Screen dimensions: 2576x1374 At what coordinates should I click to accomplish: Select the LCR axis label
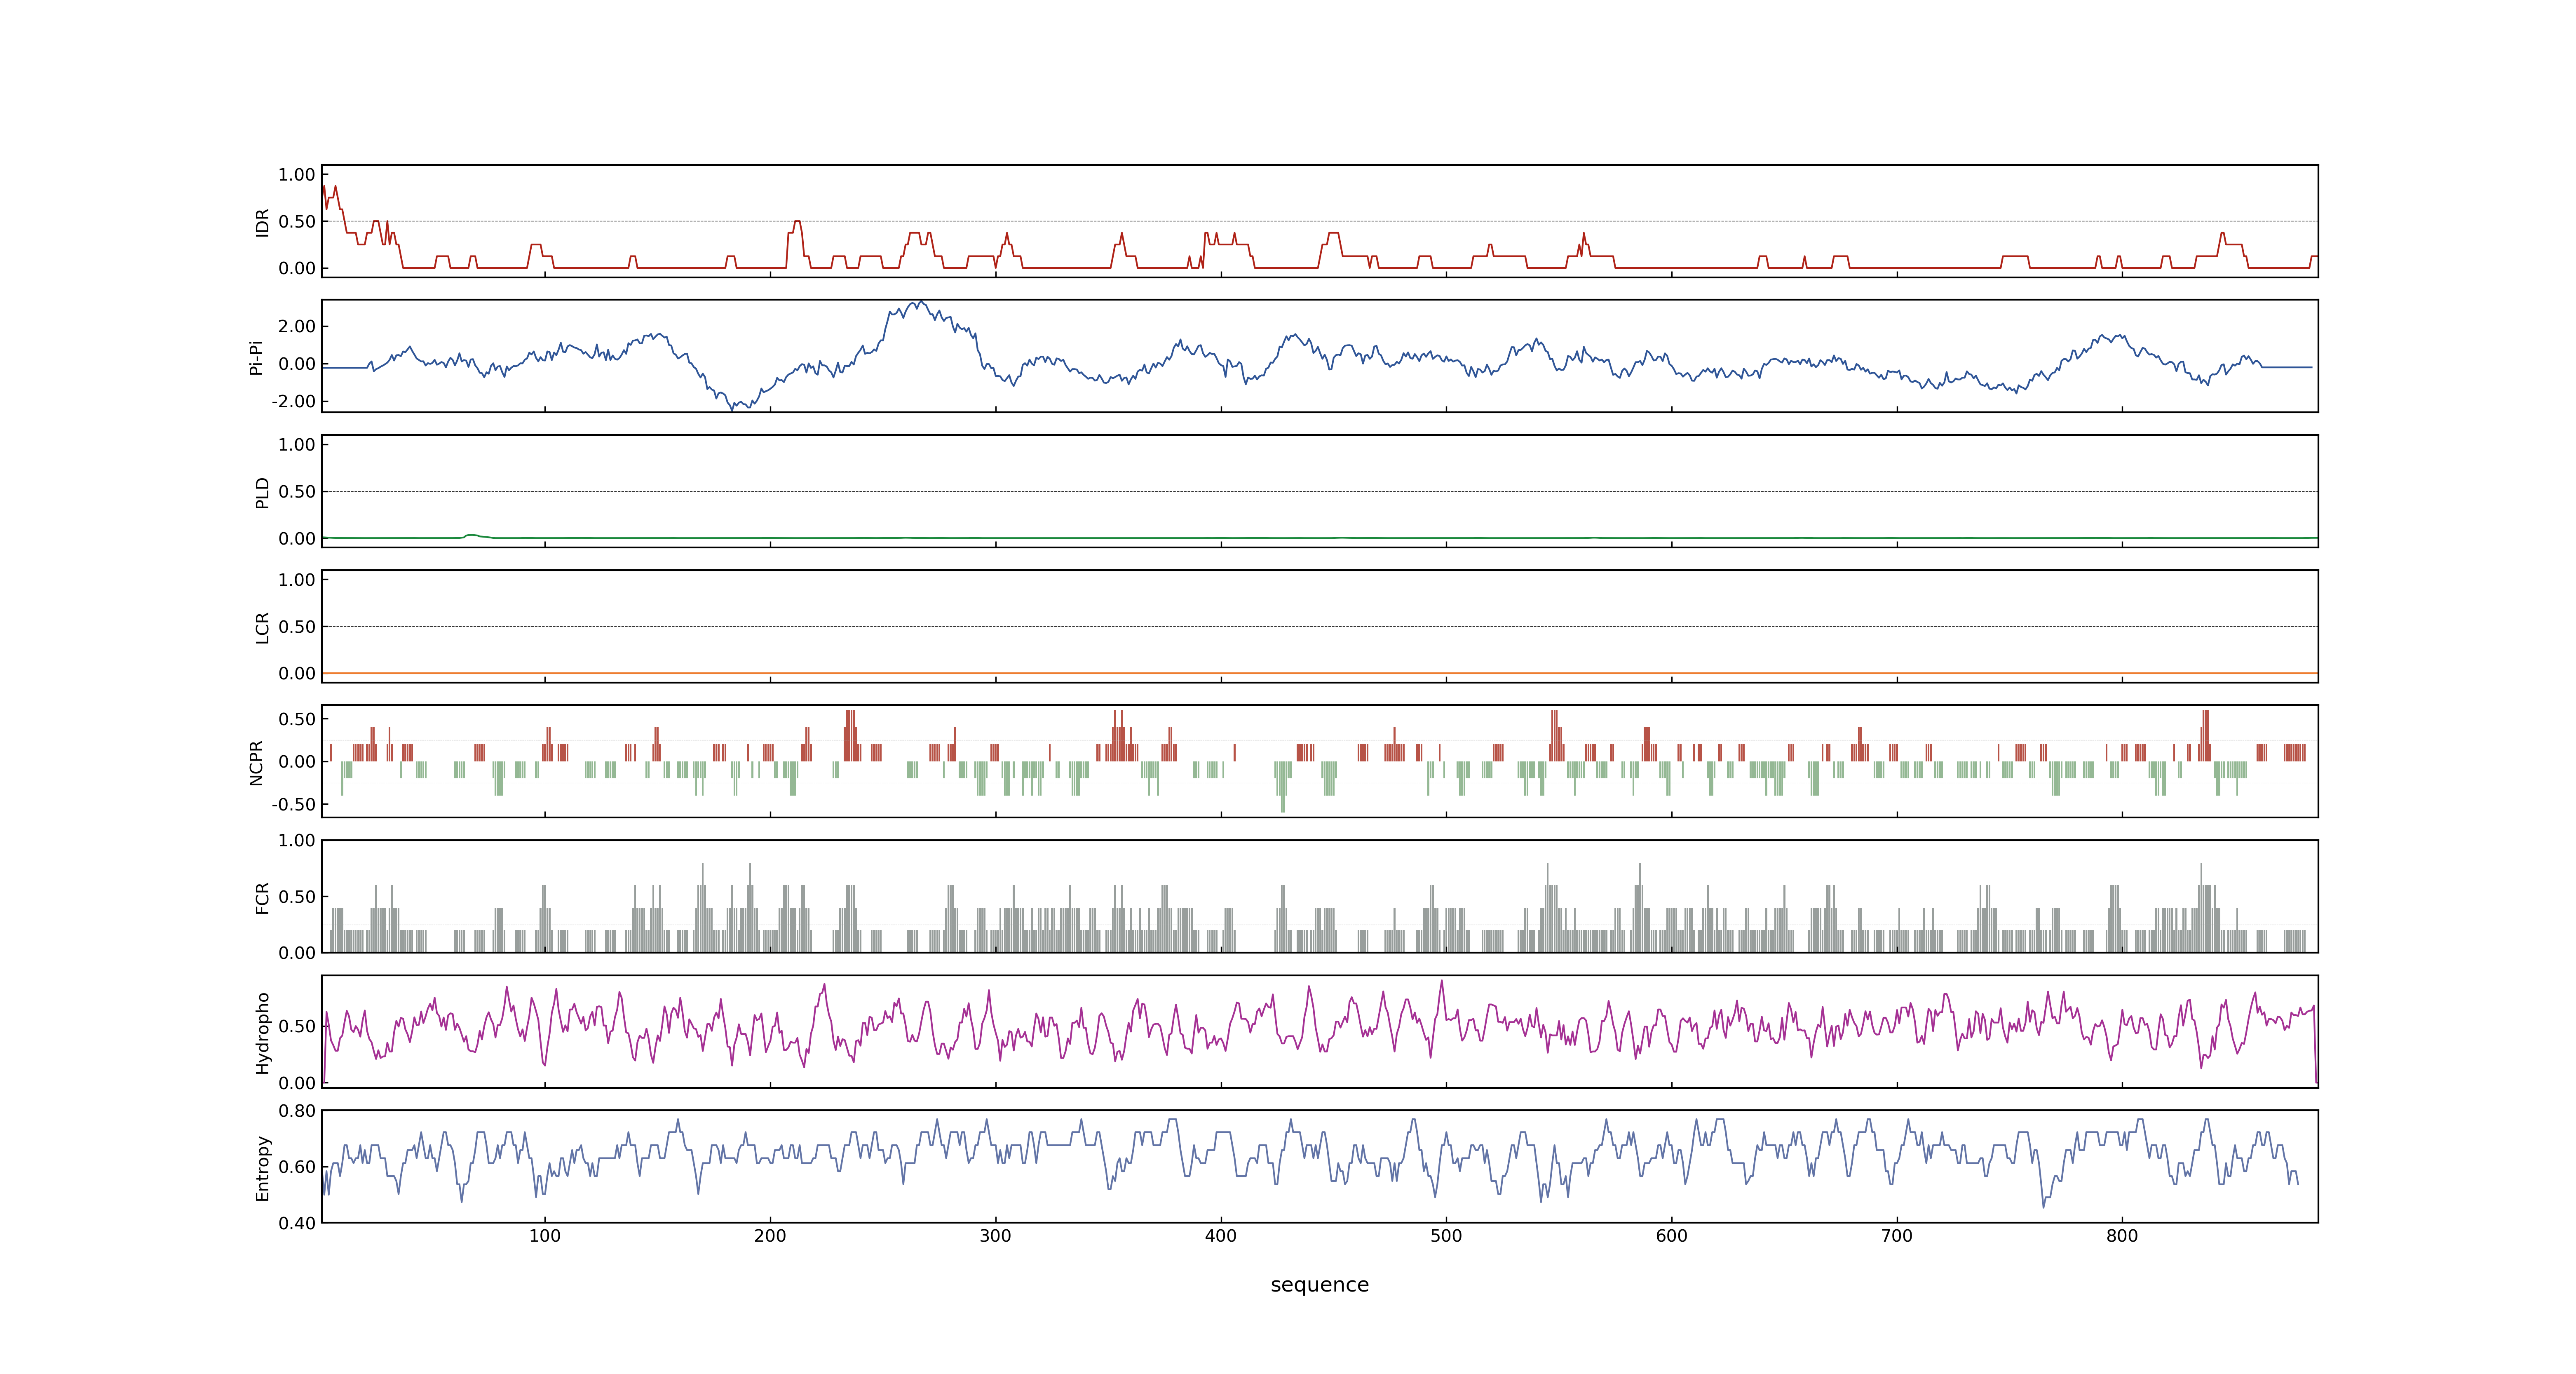coord(262,628)
